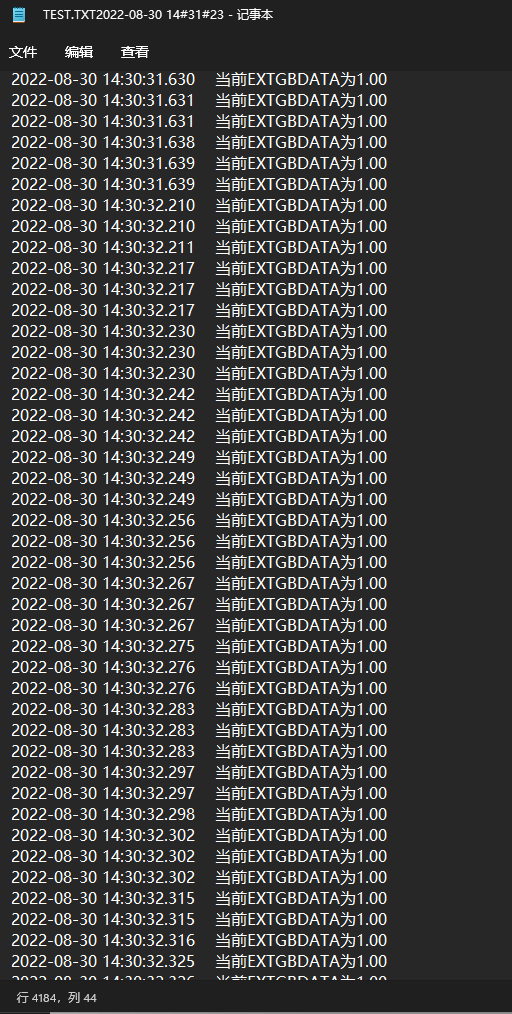Open the 查看 menu
This screenshot has height=1014, width=512.
134,52
